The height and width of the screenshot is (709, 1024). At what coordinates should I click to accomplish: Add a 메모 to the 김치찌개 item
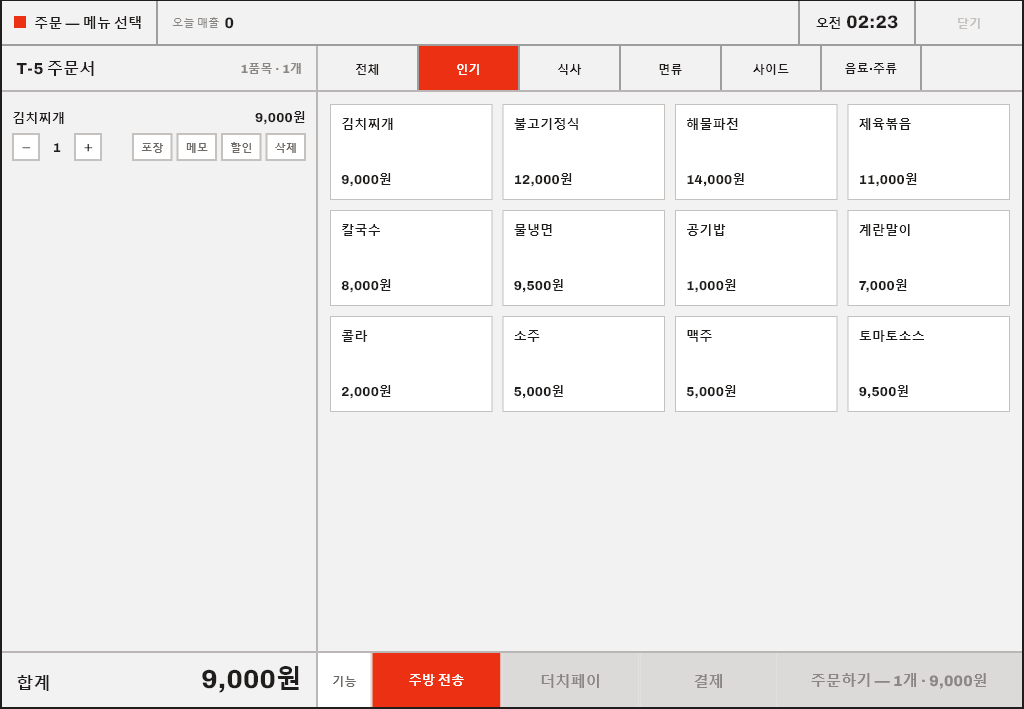coord(197,147)
